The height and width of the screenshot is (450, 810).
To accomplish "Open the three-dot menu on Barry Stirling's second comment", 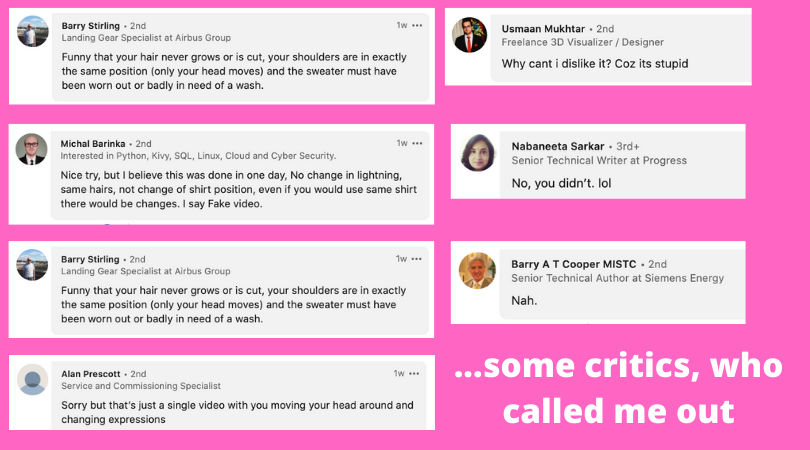I will [x=416, y=259].
